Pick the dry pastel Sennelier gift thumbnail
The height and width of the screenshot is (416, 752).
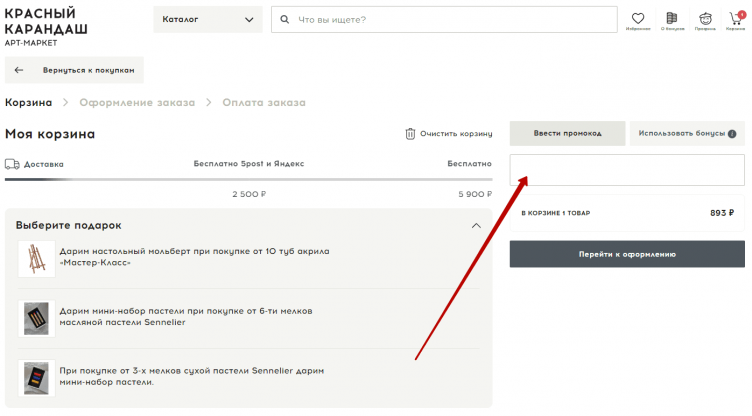point(36,377)
